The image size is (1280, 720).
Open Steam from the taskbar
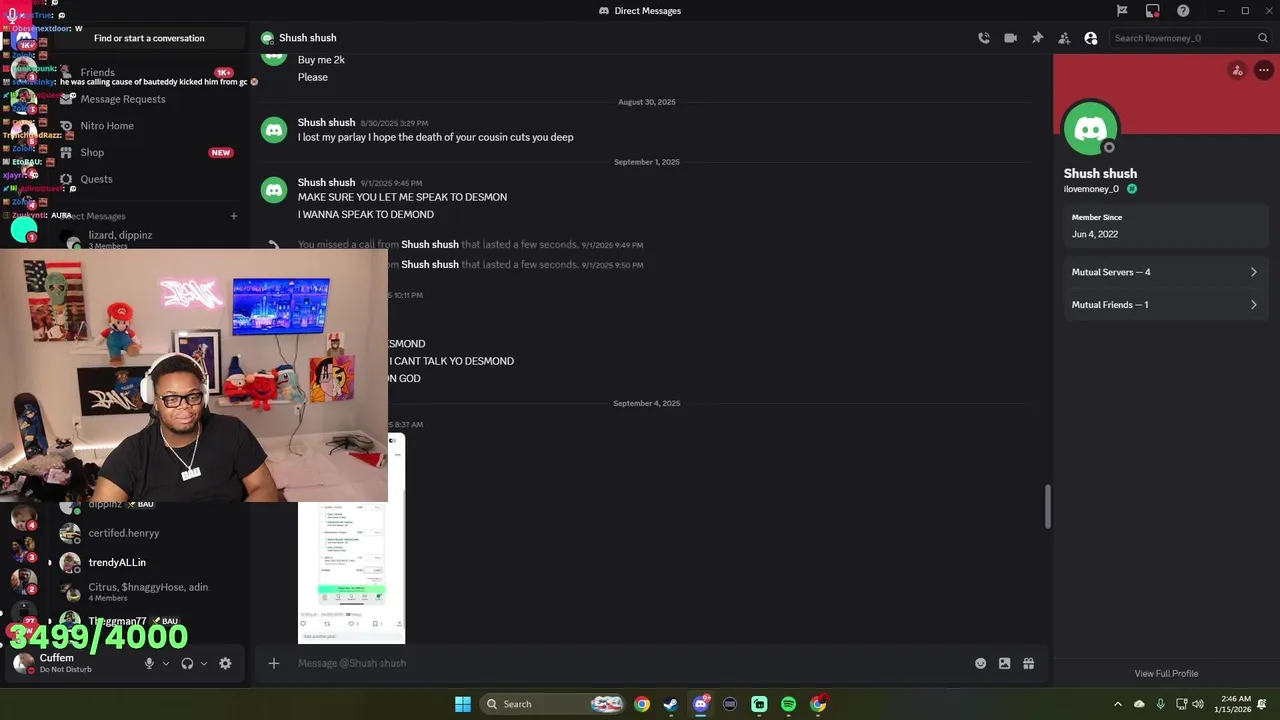[x=671, y=704]
